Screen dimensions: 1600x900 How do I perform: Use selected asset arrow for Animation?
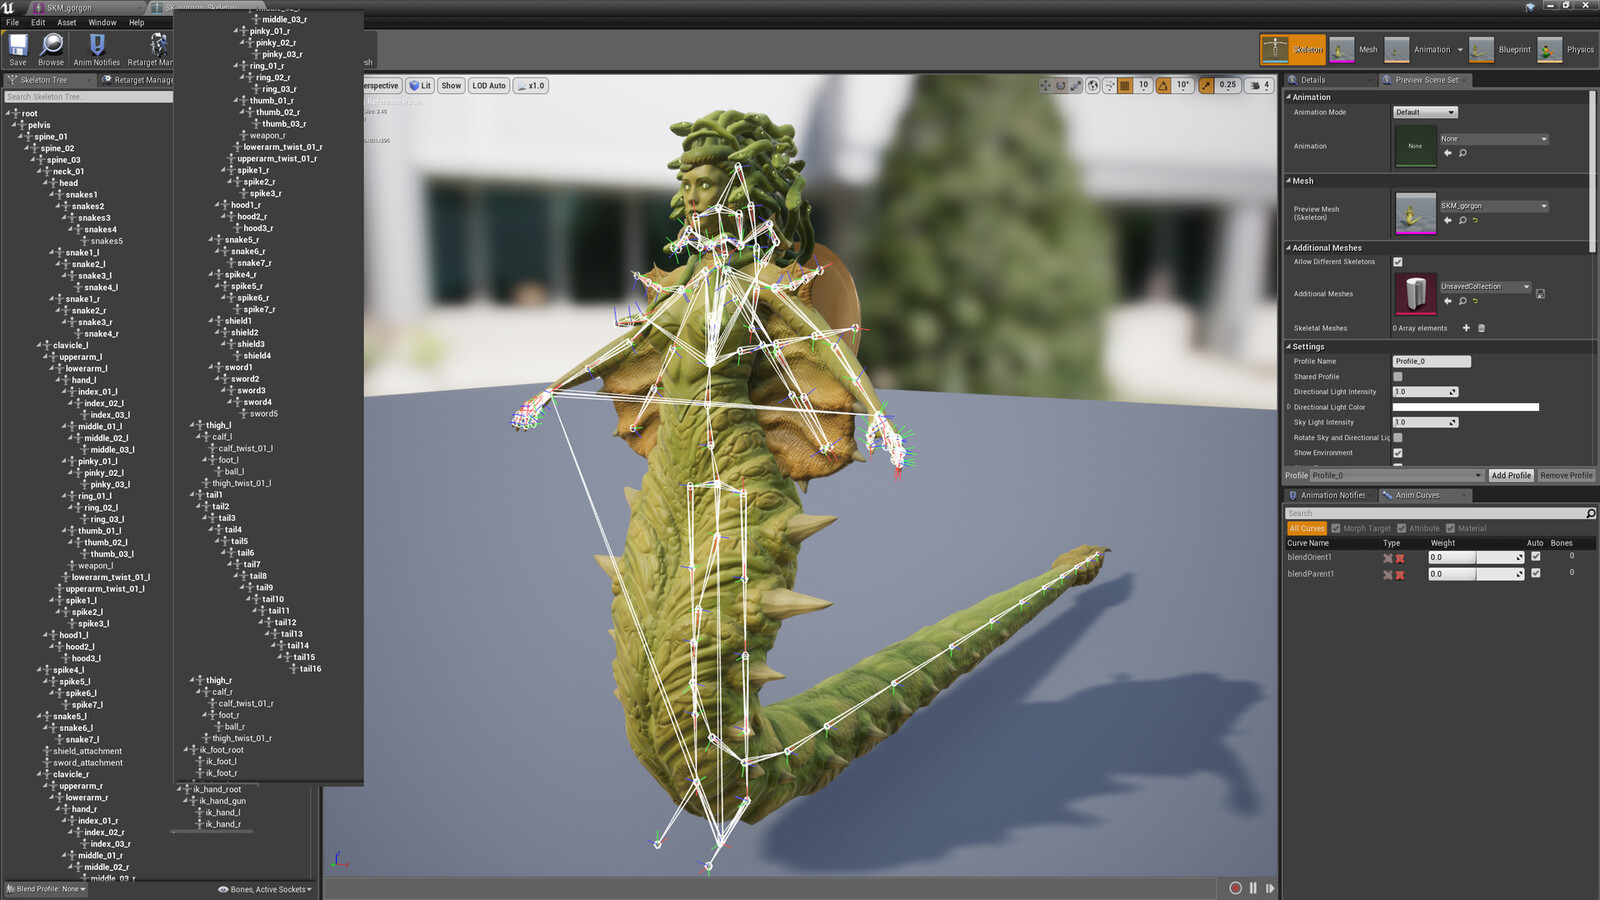tap(1447, 153)
